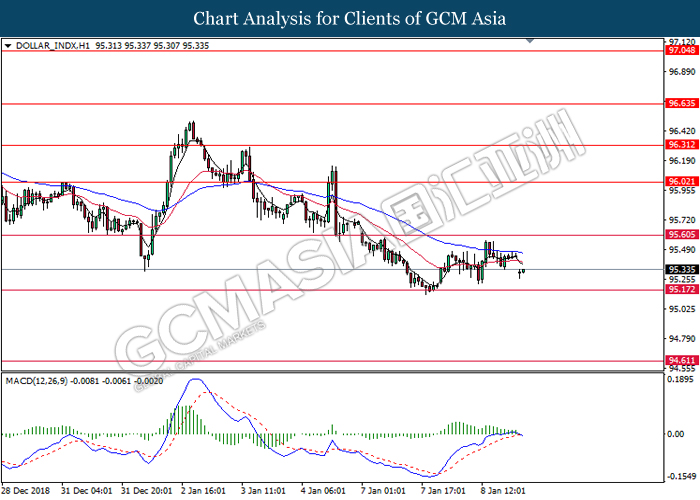Screen dimensions: 700x500
Task: Click the MACD(12,26,9) indicator label
Action: pyautogui.click(x=33, y=381)
